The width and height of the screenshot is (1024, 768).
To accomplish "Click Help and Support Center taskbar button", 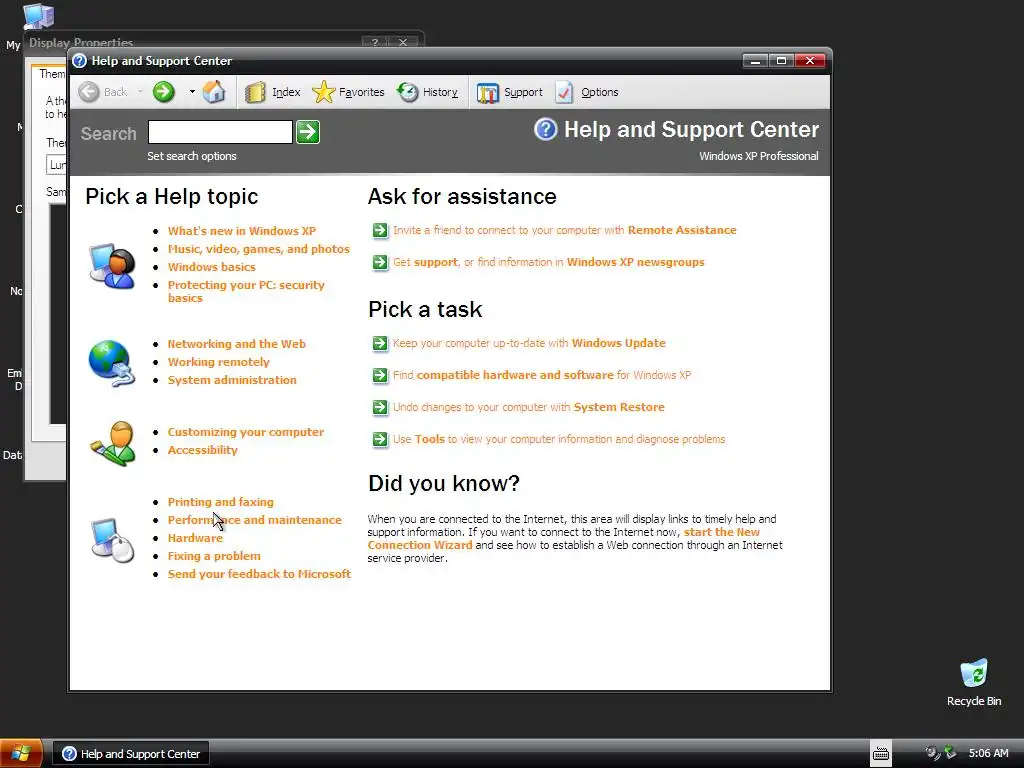I will (x=131, y=754).
